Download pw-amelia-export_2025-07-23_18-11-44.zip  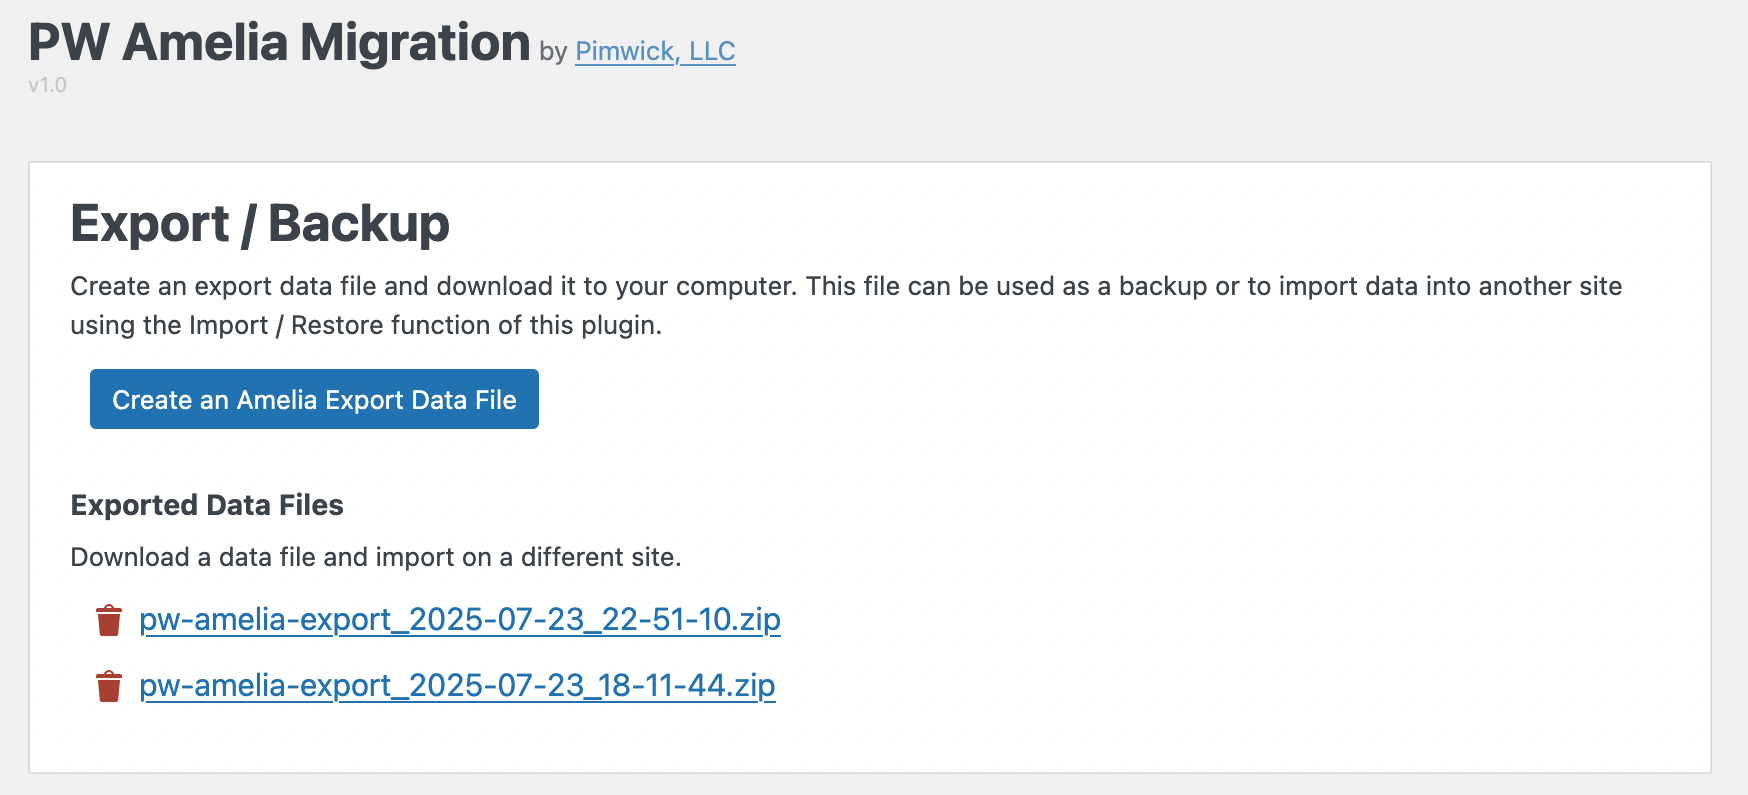(457, 686)
